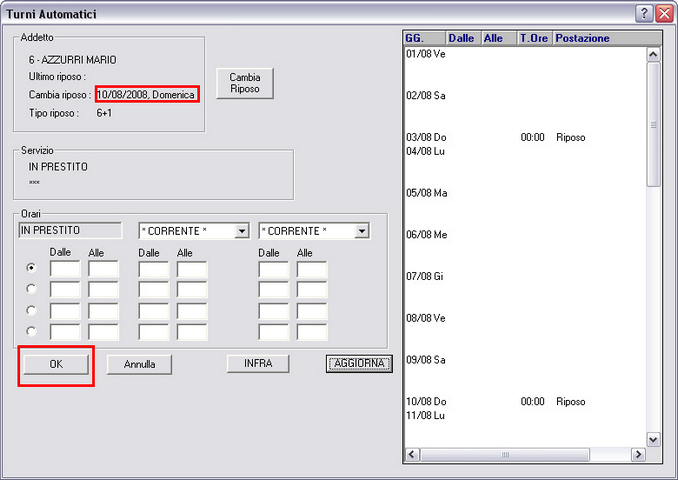Click the 10/08/2008, Domenica date text
Viewport: 678px width, 480px height.
point(146,95)
